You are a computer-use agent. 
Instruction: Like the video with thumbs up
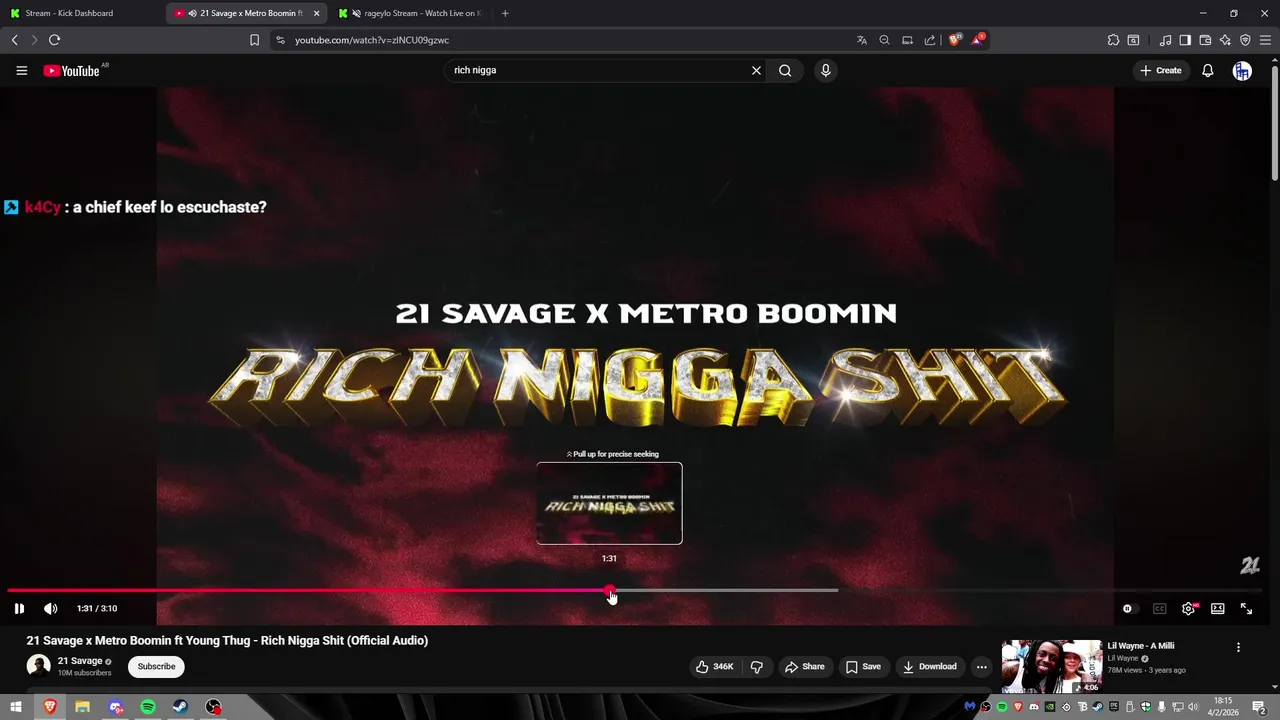717,667
